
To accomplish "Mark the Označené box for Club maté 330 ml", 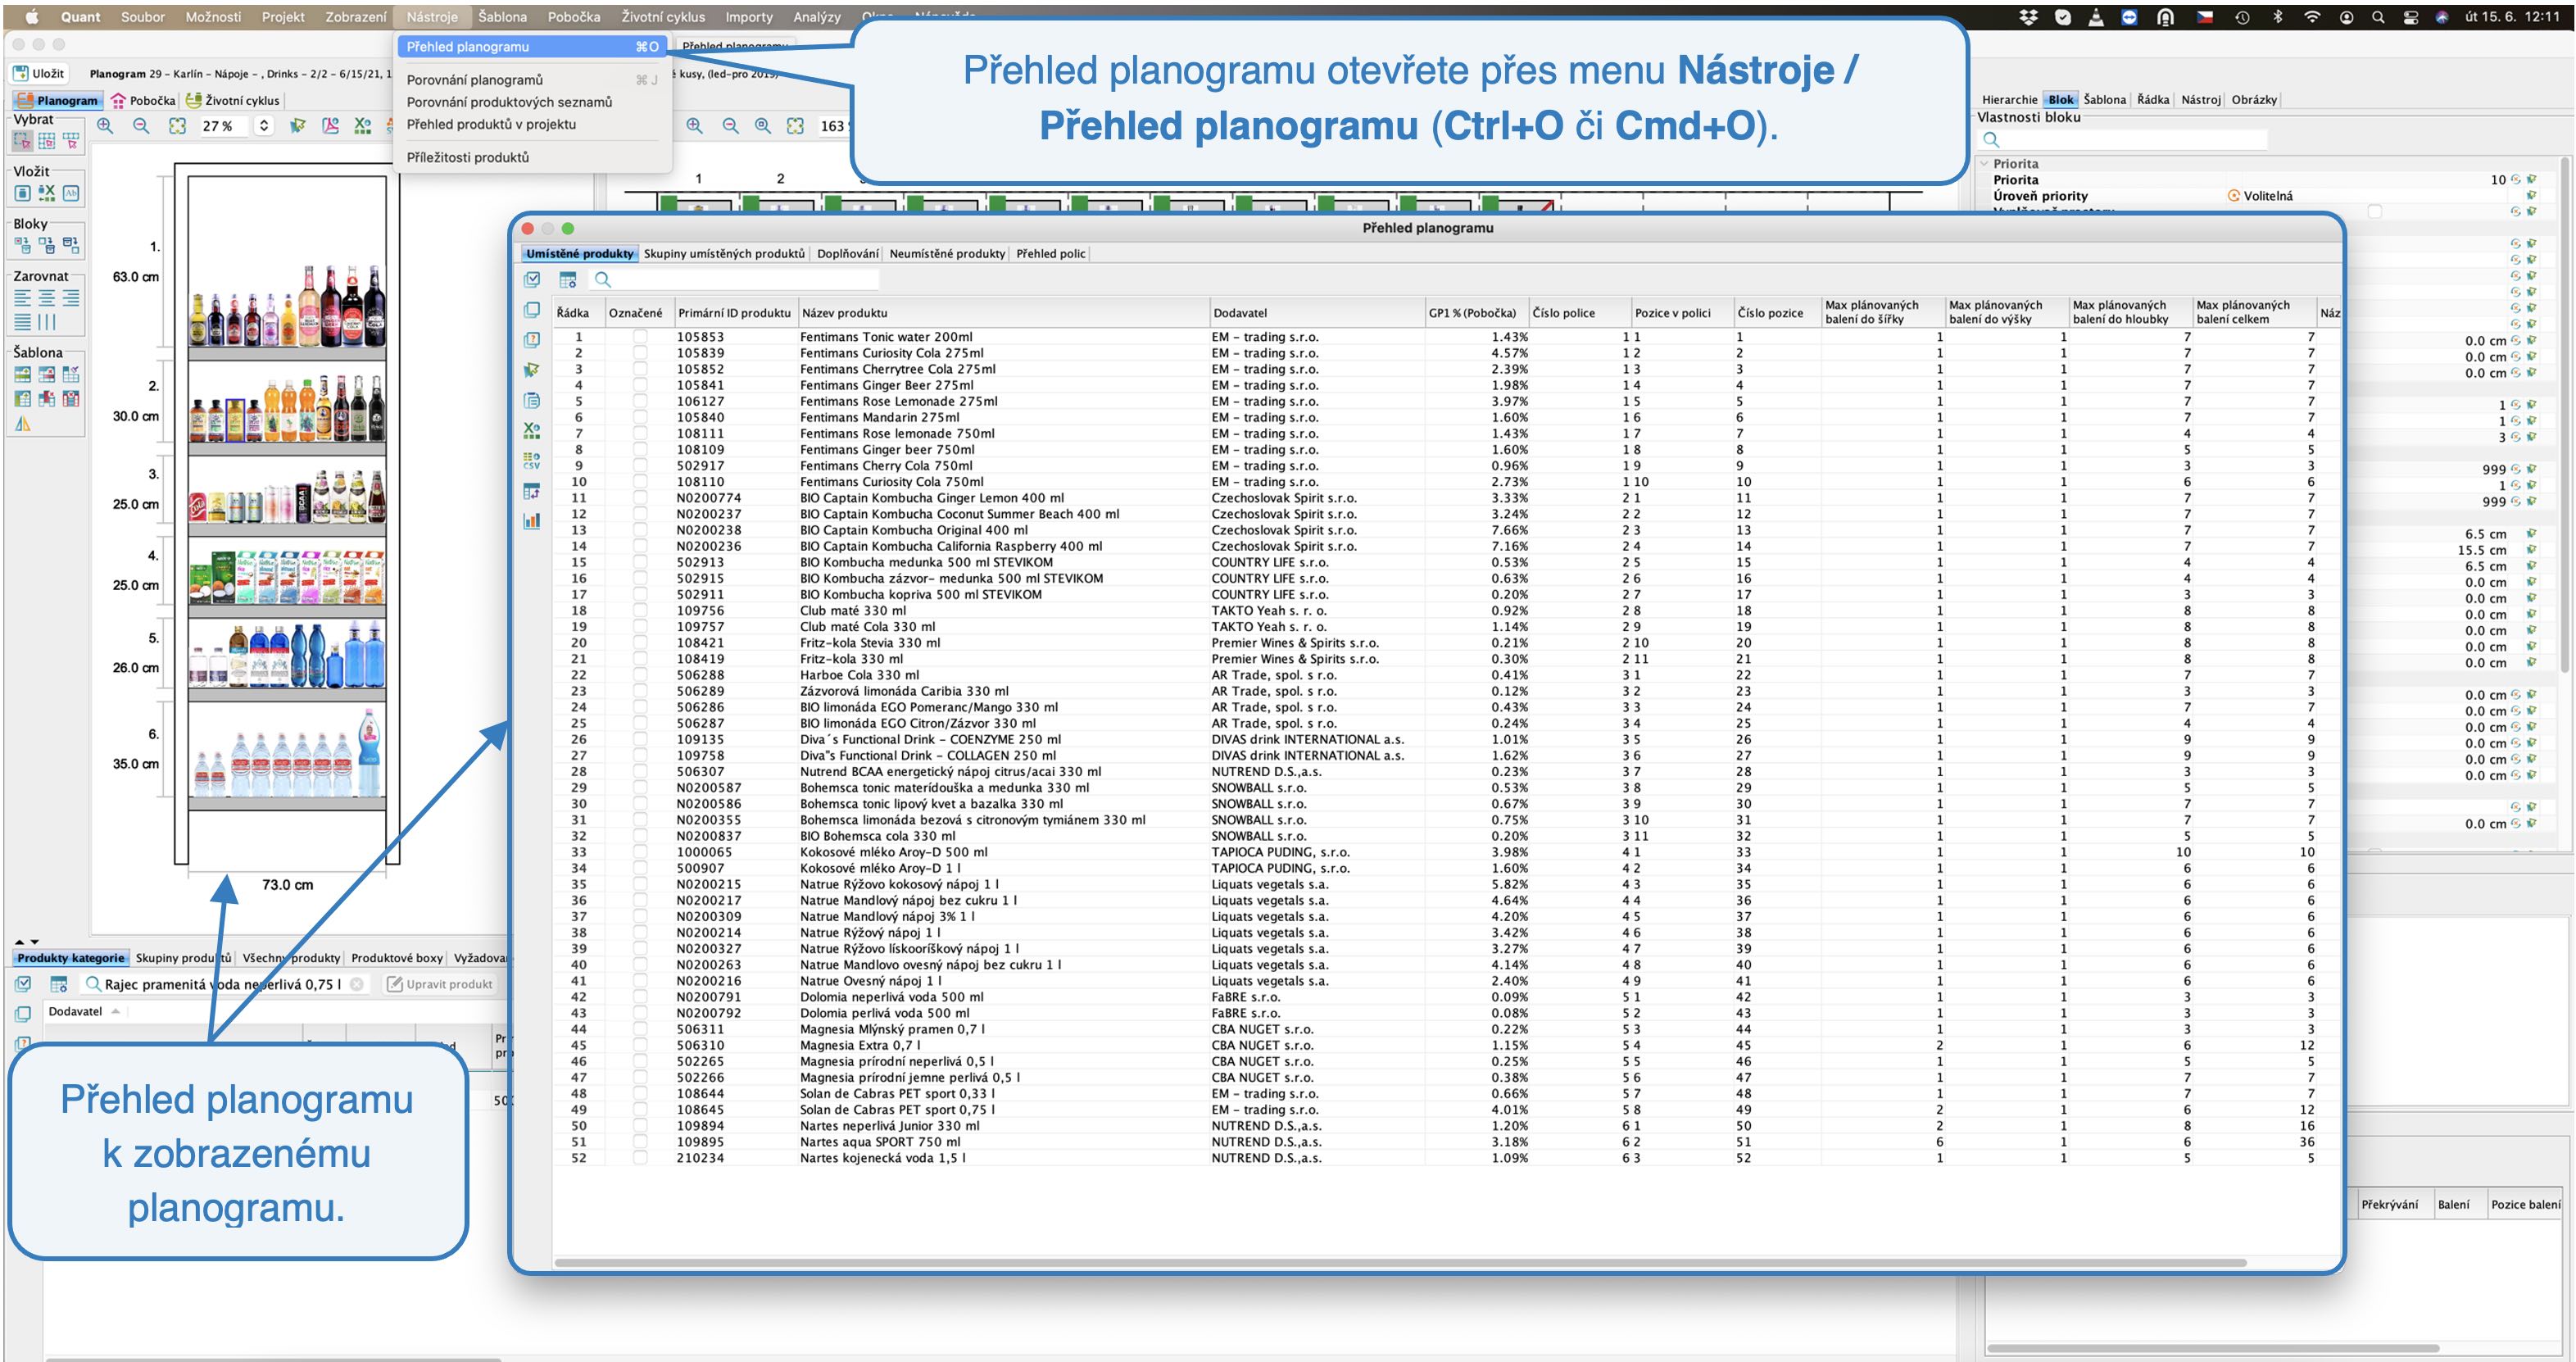I will click(x=640, y=610).
